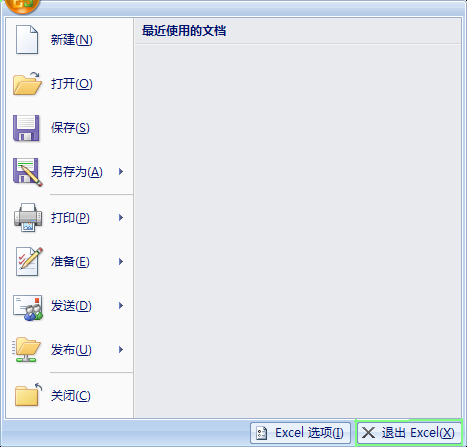
Task: Expand the 另存为(A) submenu arrow
Action: 121,172
